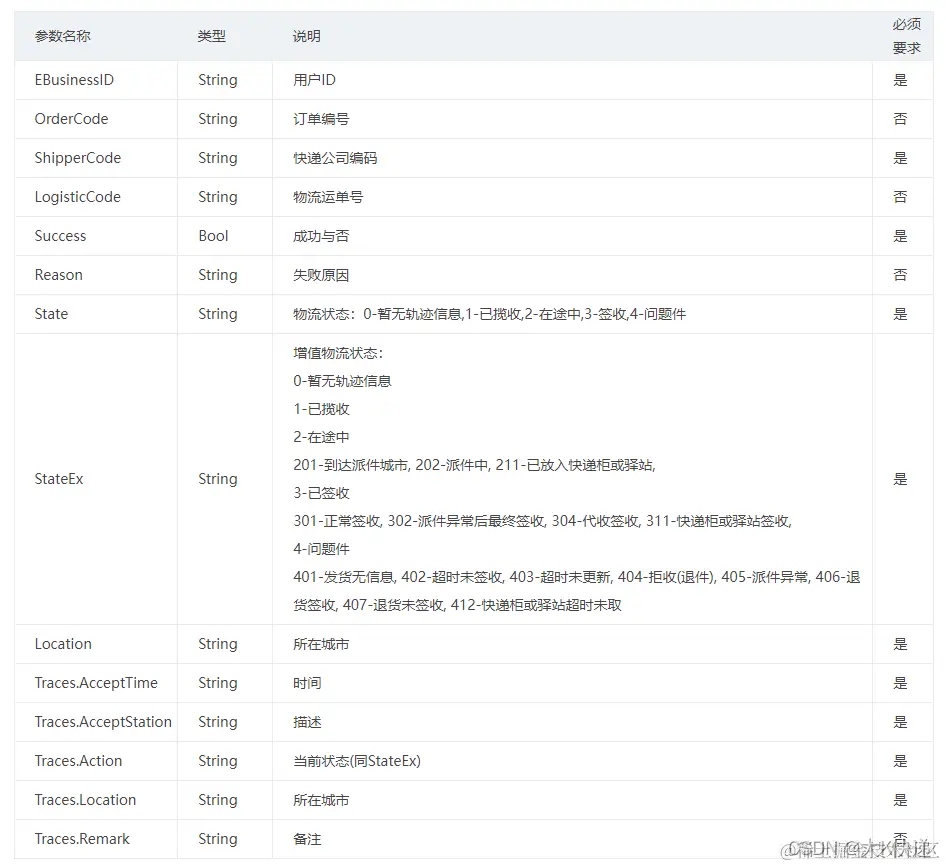Screen dimensions: 946x867
Task: Select the Traces.AcceptTime parameter name
Action: (x=96, y=683)
